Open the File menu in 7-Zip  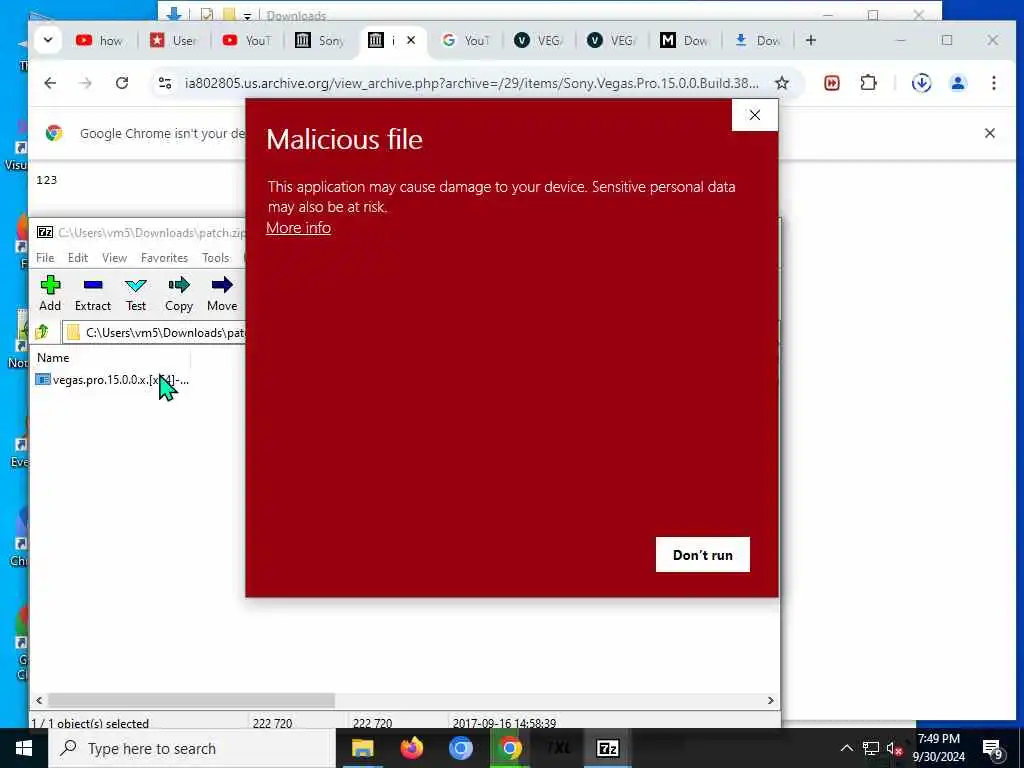45,257
